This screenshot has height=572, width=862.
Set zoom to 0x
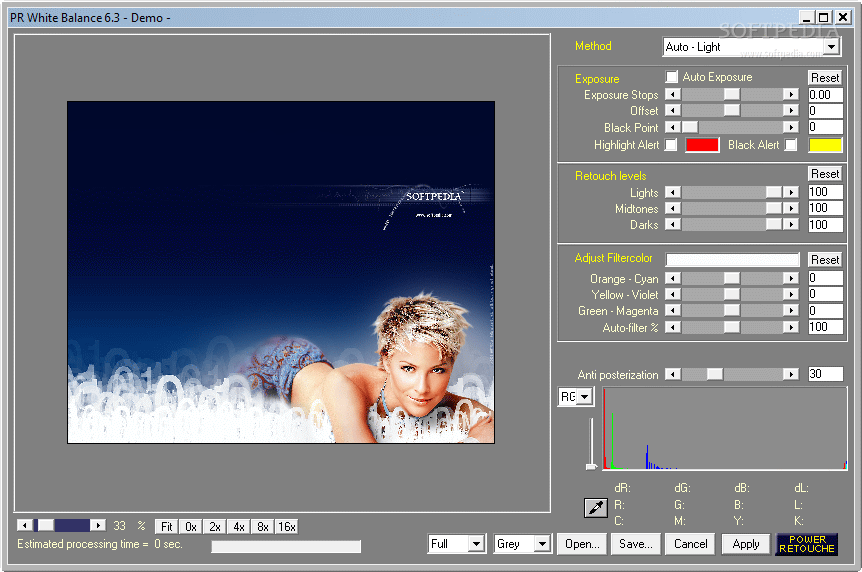click(191, 526)
